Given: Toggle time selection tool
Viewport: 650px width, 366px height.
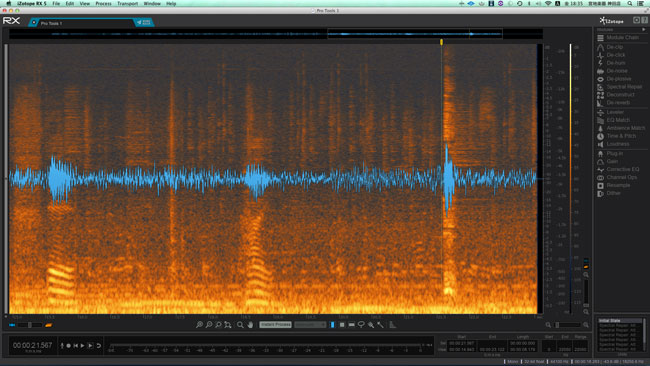Looking at the screenshot, I should 332,325.
